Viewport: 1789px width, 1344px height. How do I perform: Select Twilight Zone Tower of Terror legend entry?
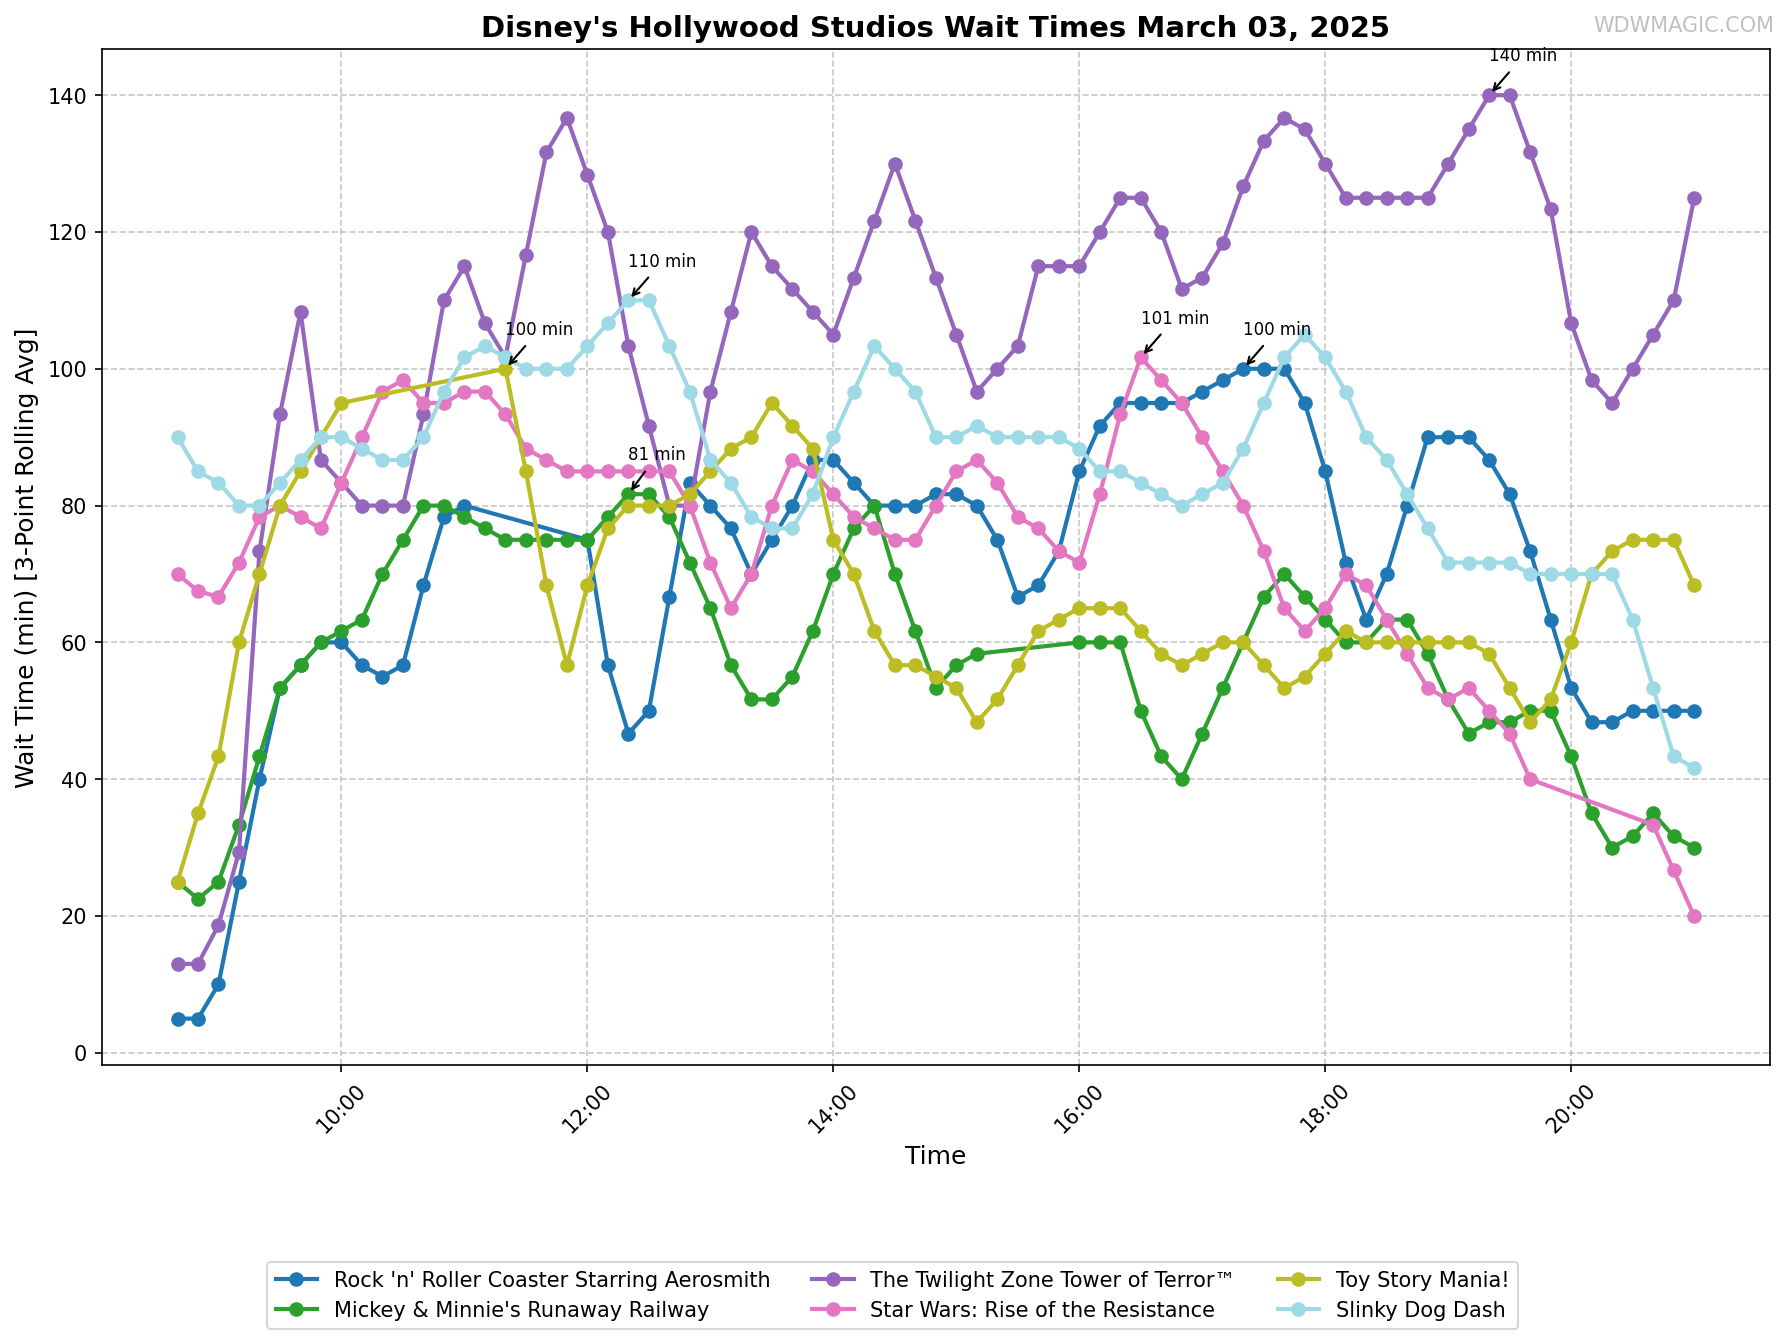coord(1022,1280)
